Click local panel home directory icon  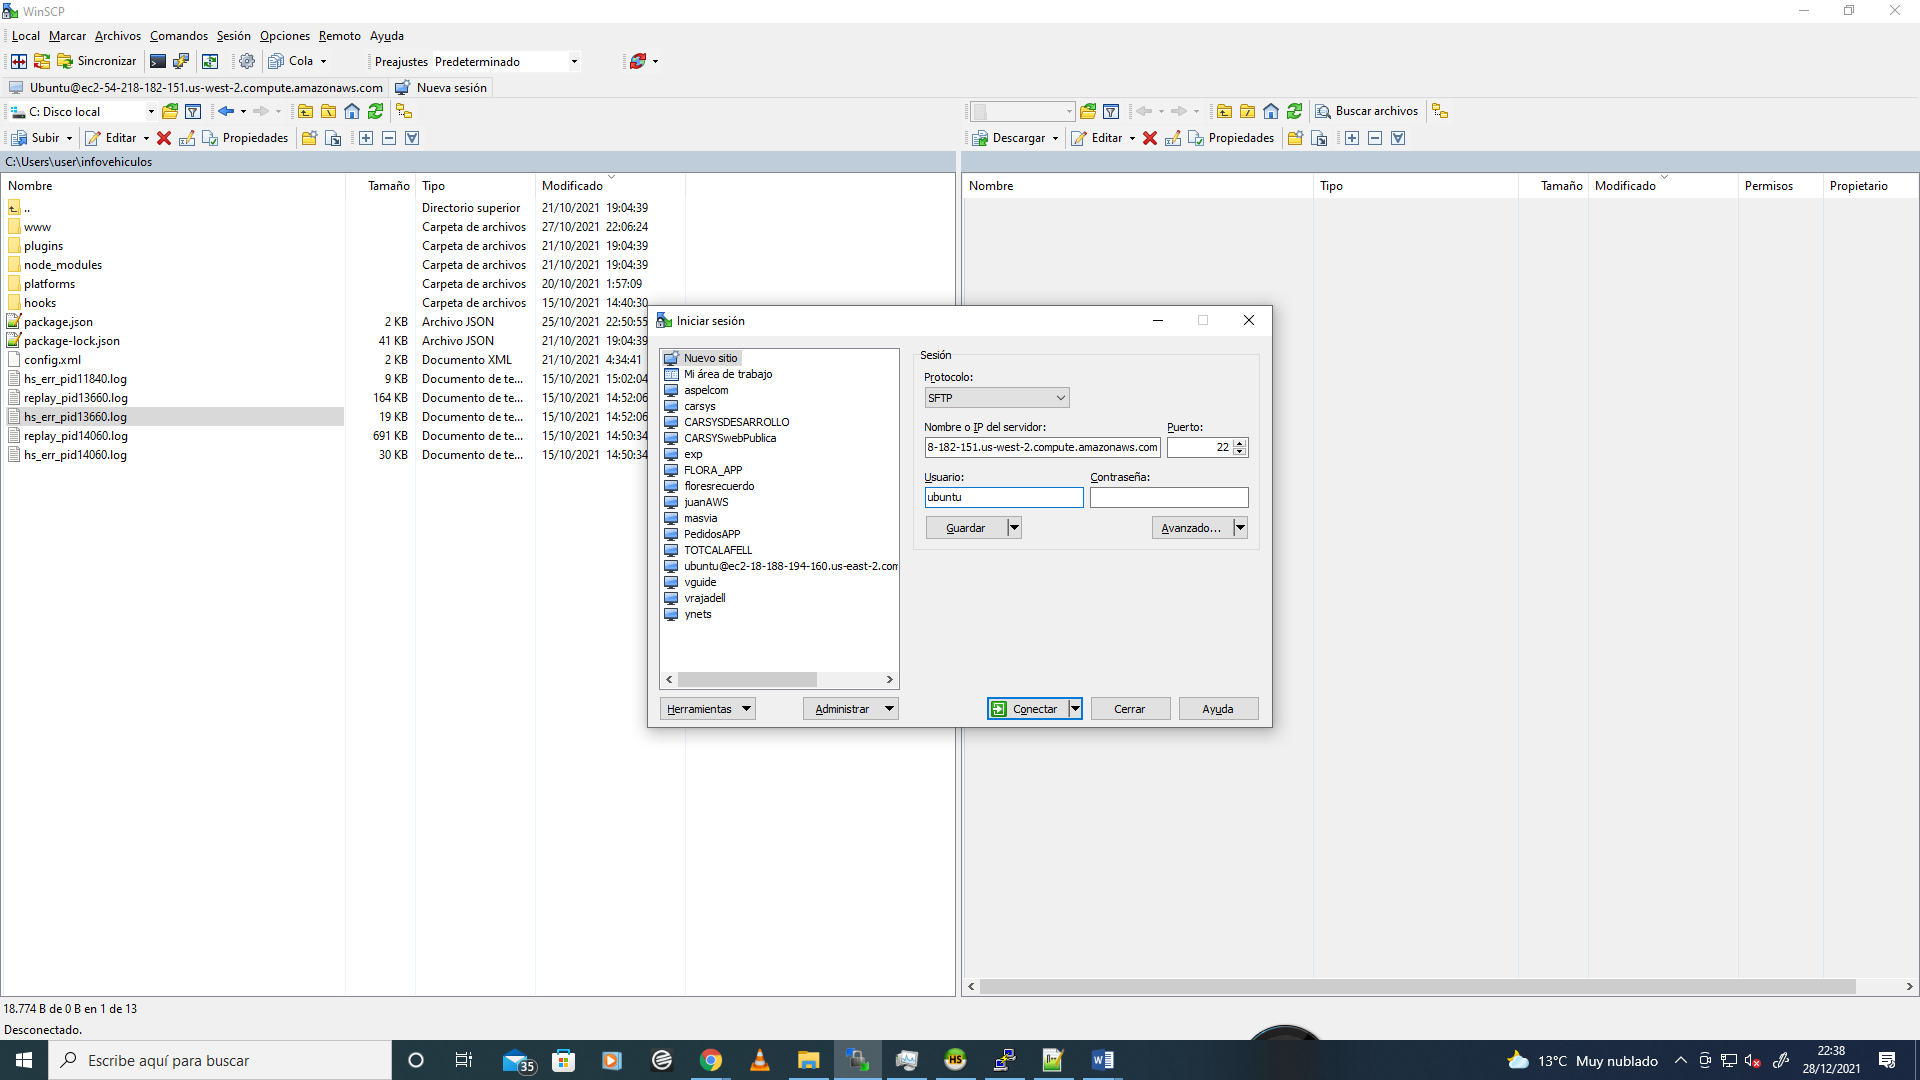click(x=352, y=111)
